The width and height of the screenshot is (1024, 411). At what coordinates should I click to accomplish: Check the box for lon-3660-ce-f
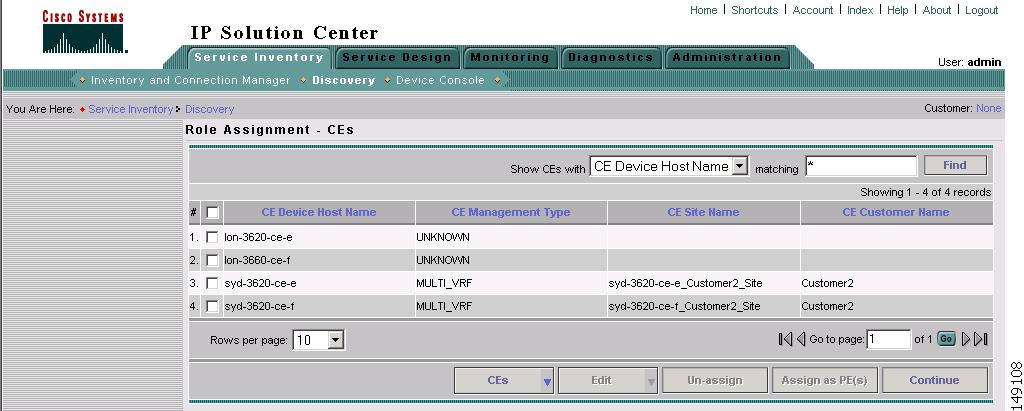[x=212, y=260]
